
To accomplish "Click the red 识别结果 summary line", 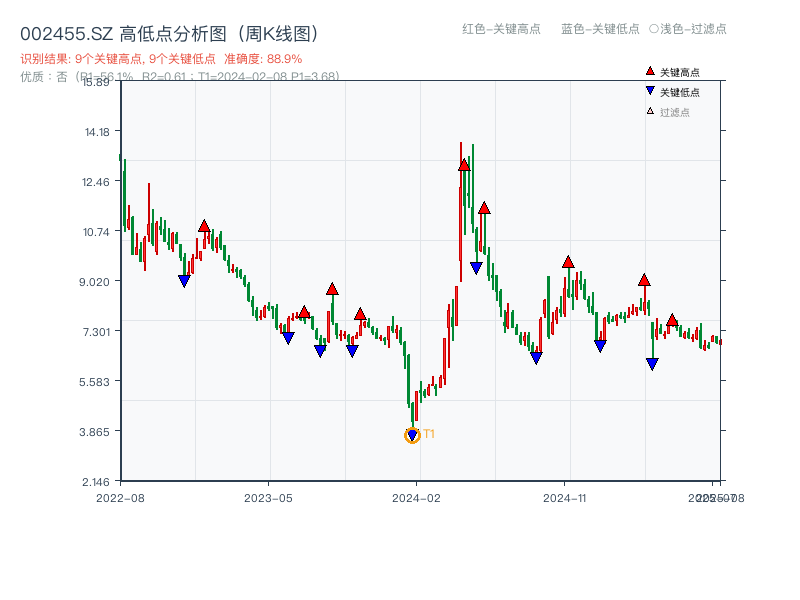I will (161, 59).
